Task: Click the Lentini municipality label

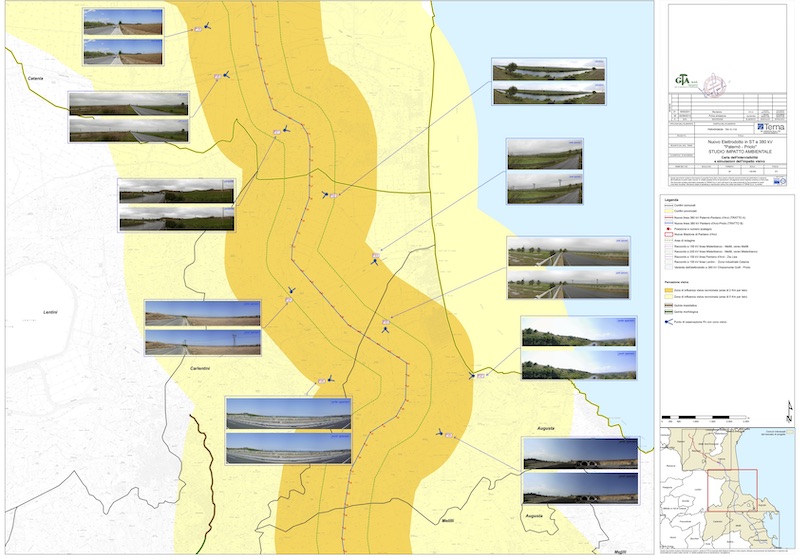Action: coord(51,314)
